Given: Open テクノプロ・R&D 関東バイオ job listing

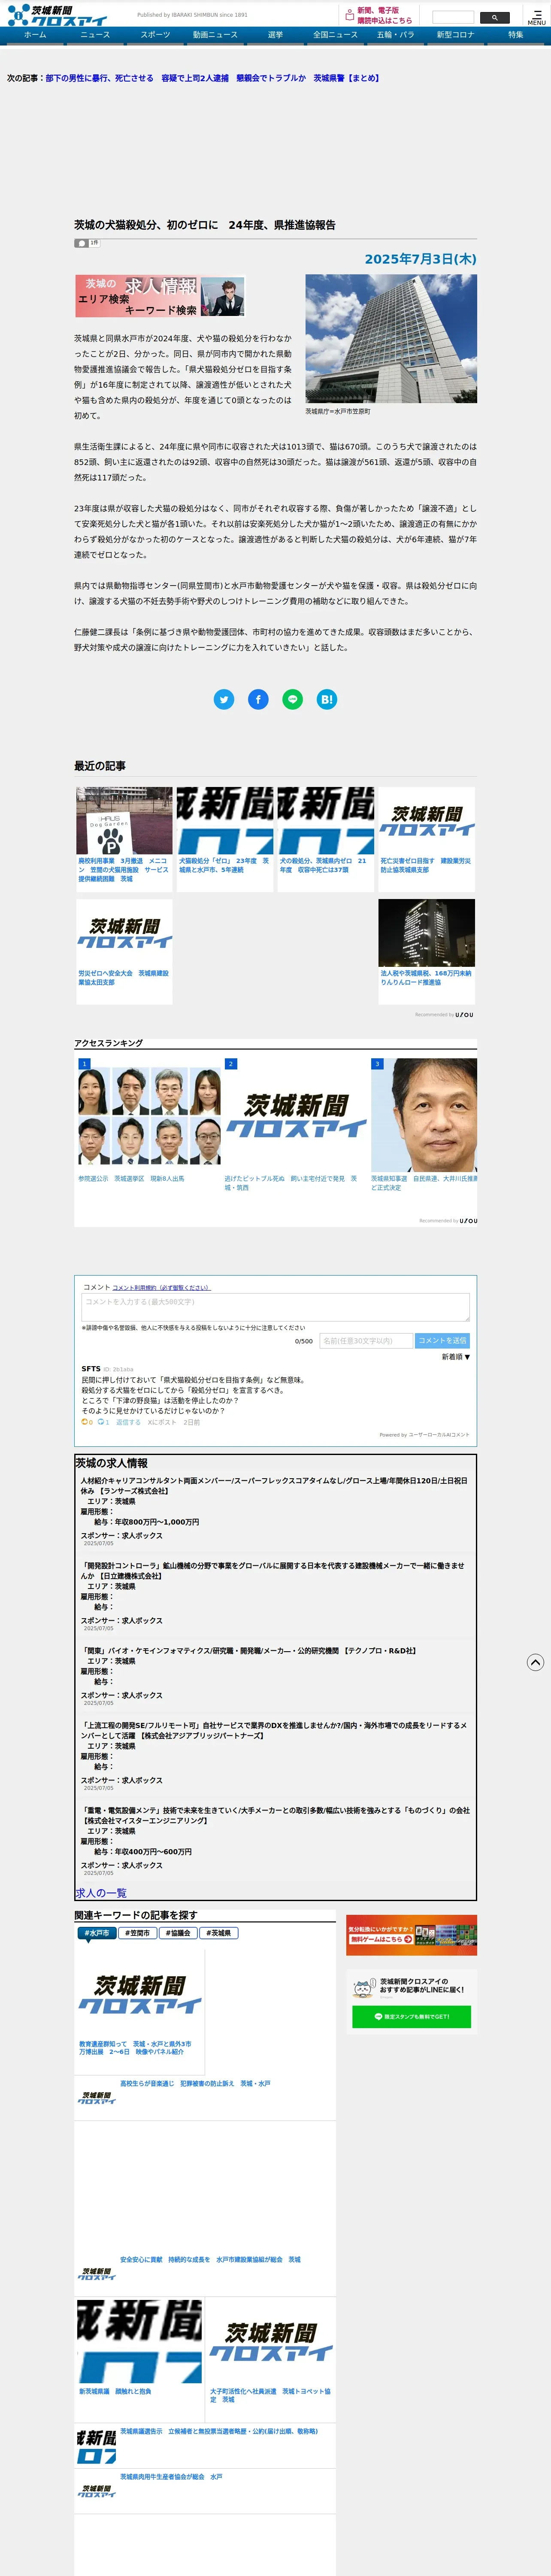Looking at the screenshot, I should coord(248,1651).
